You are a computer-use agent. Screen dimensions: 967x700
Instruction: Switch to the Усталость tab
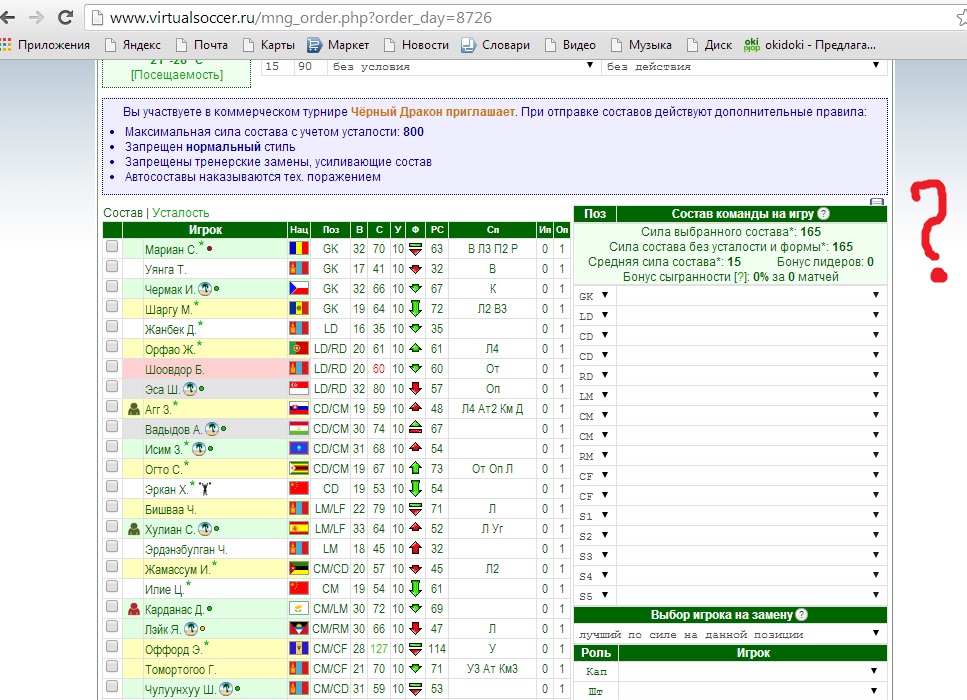coord(181,213)
